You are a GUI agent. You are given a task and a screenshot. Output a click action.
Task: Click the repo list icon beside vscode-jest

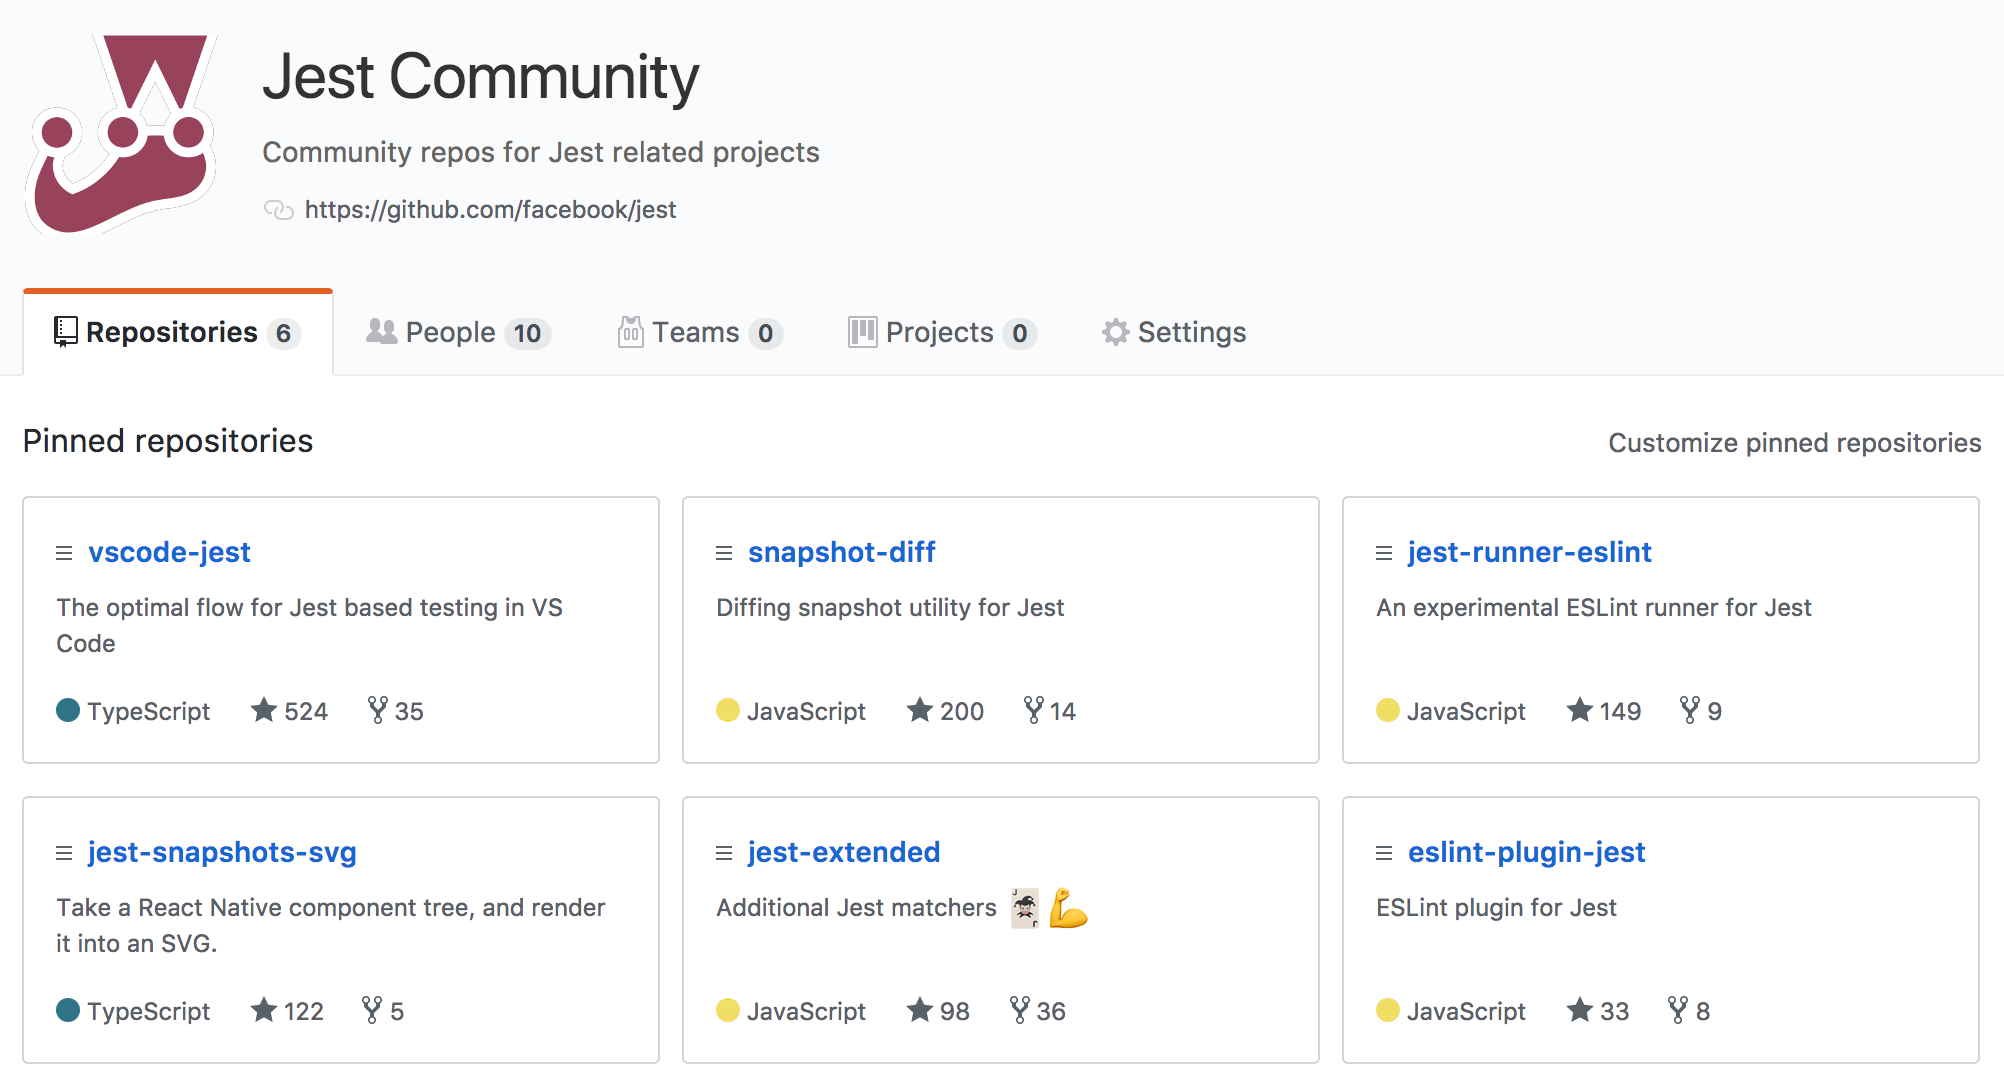click(x=63, y=552)
